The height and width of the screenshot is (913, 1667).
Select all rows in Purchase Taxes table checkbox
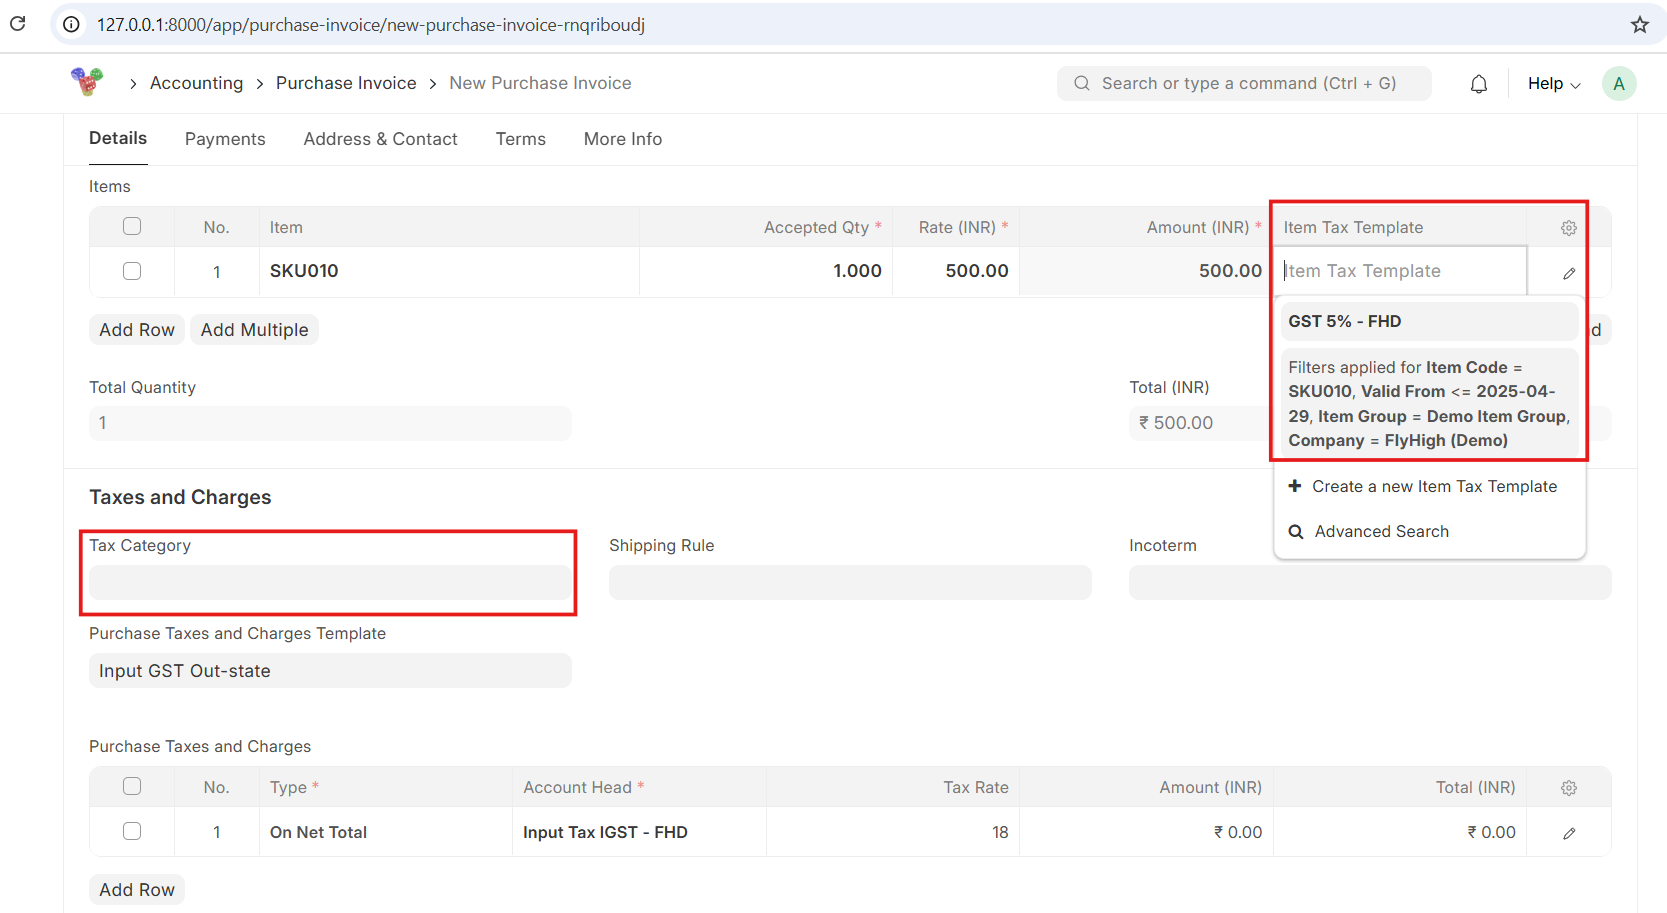[132, 786]
